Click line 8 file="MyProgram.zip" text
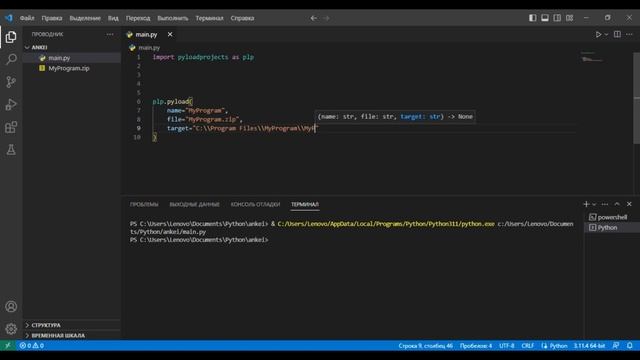 (x=204, y=119)
